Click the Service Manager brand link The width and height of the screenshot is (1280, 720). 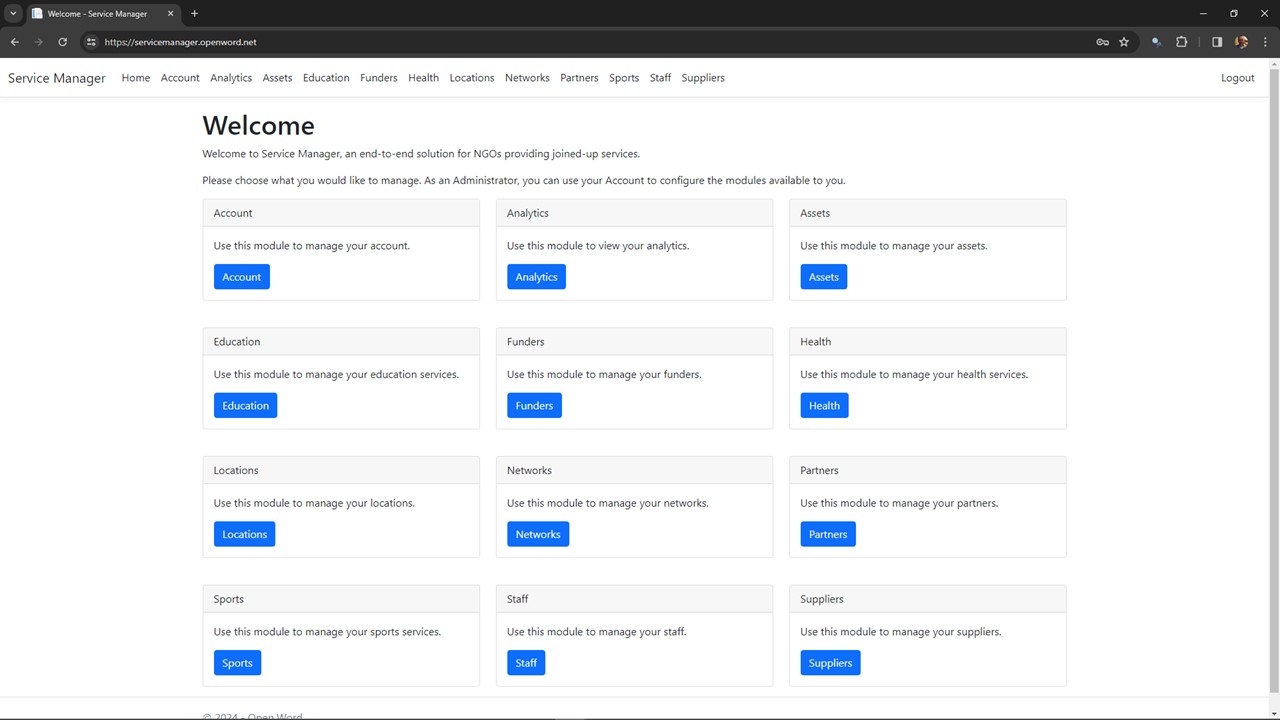[x=57, y=78]
